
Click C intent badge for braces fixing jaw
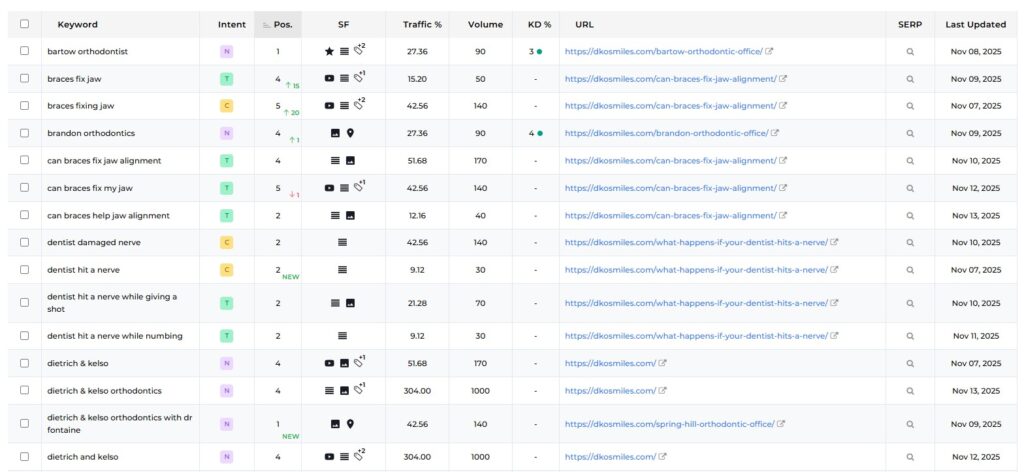[x=226, y=106]
